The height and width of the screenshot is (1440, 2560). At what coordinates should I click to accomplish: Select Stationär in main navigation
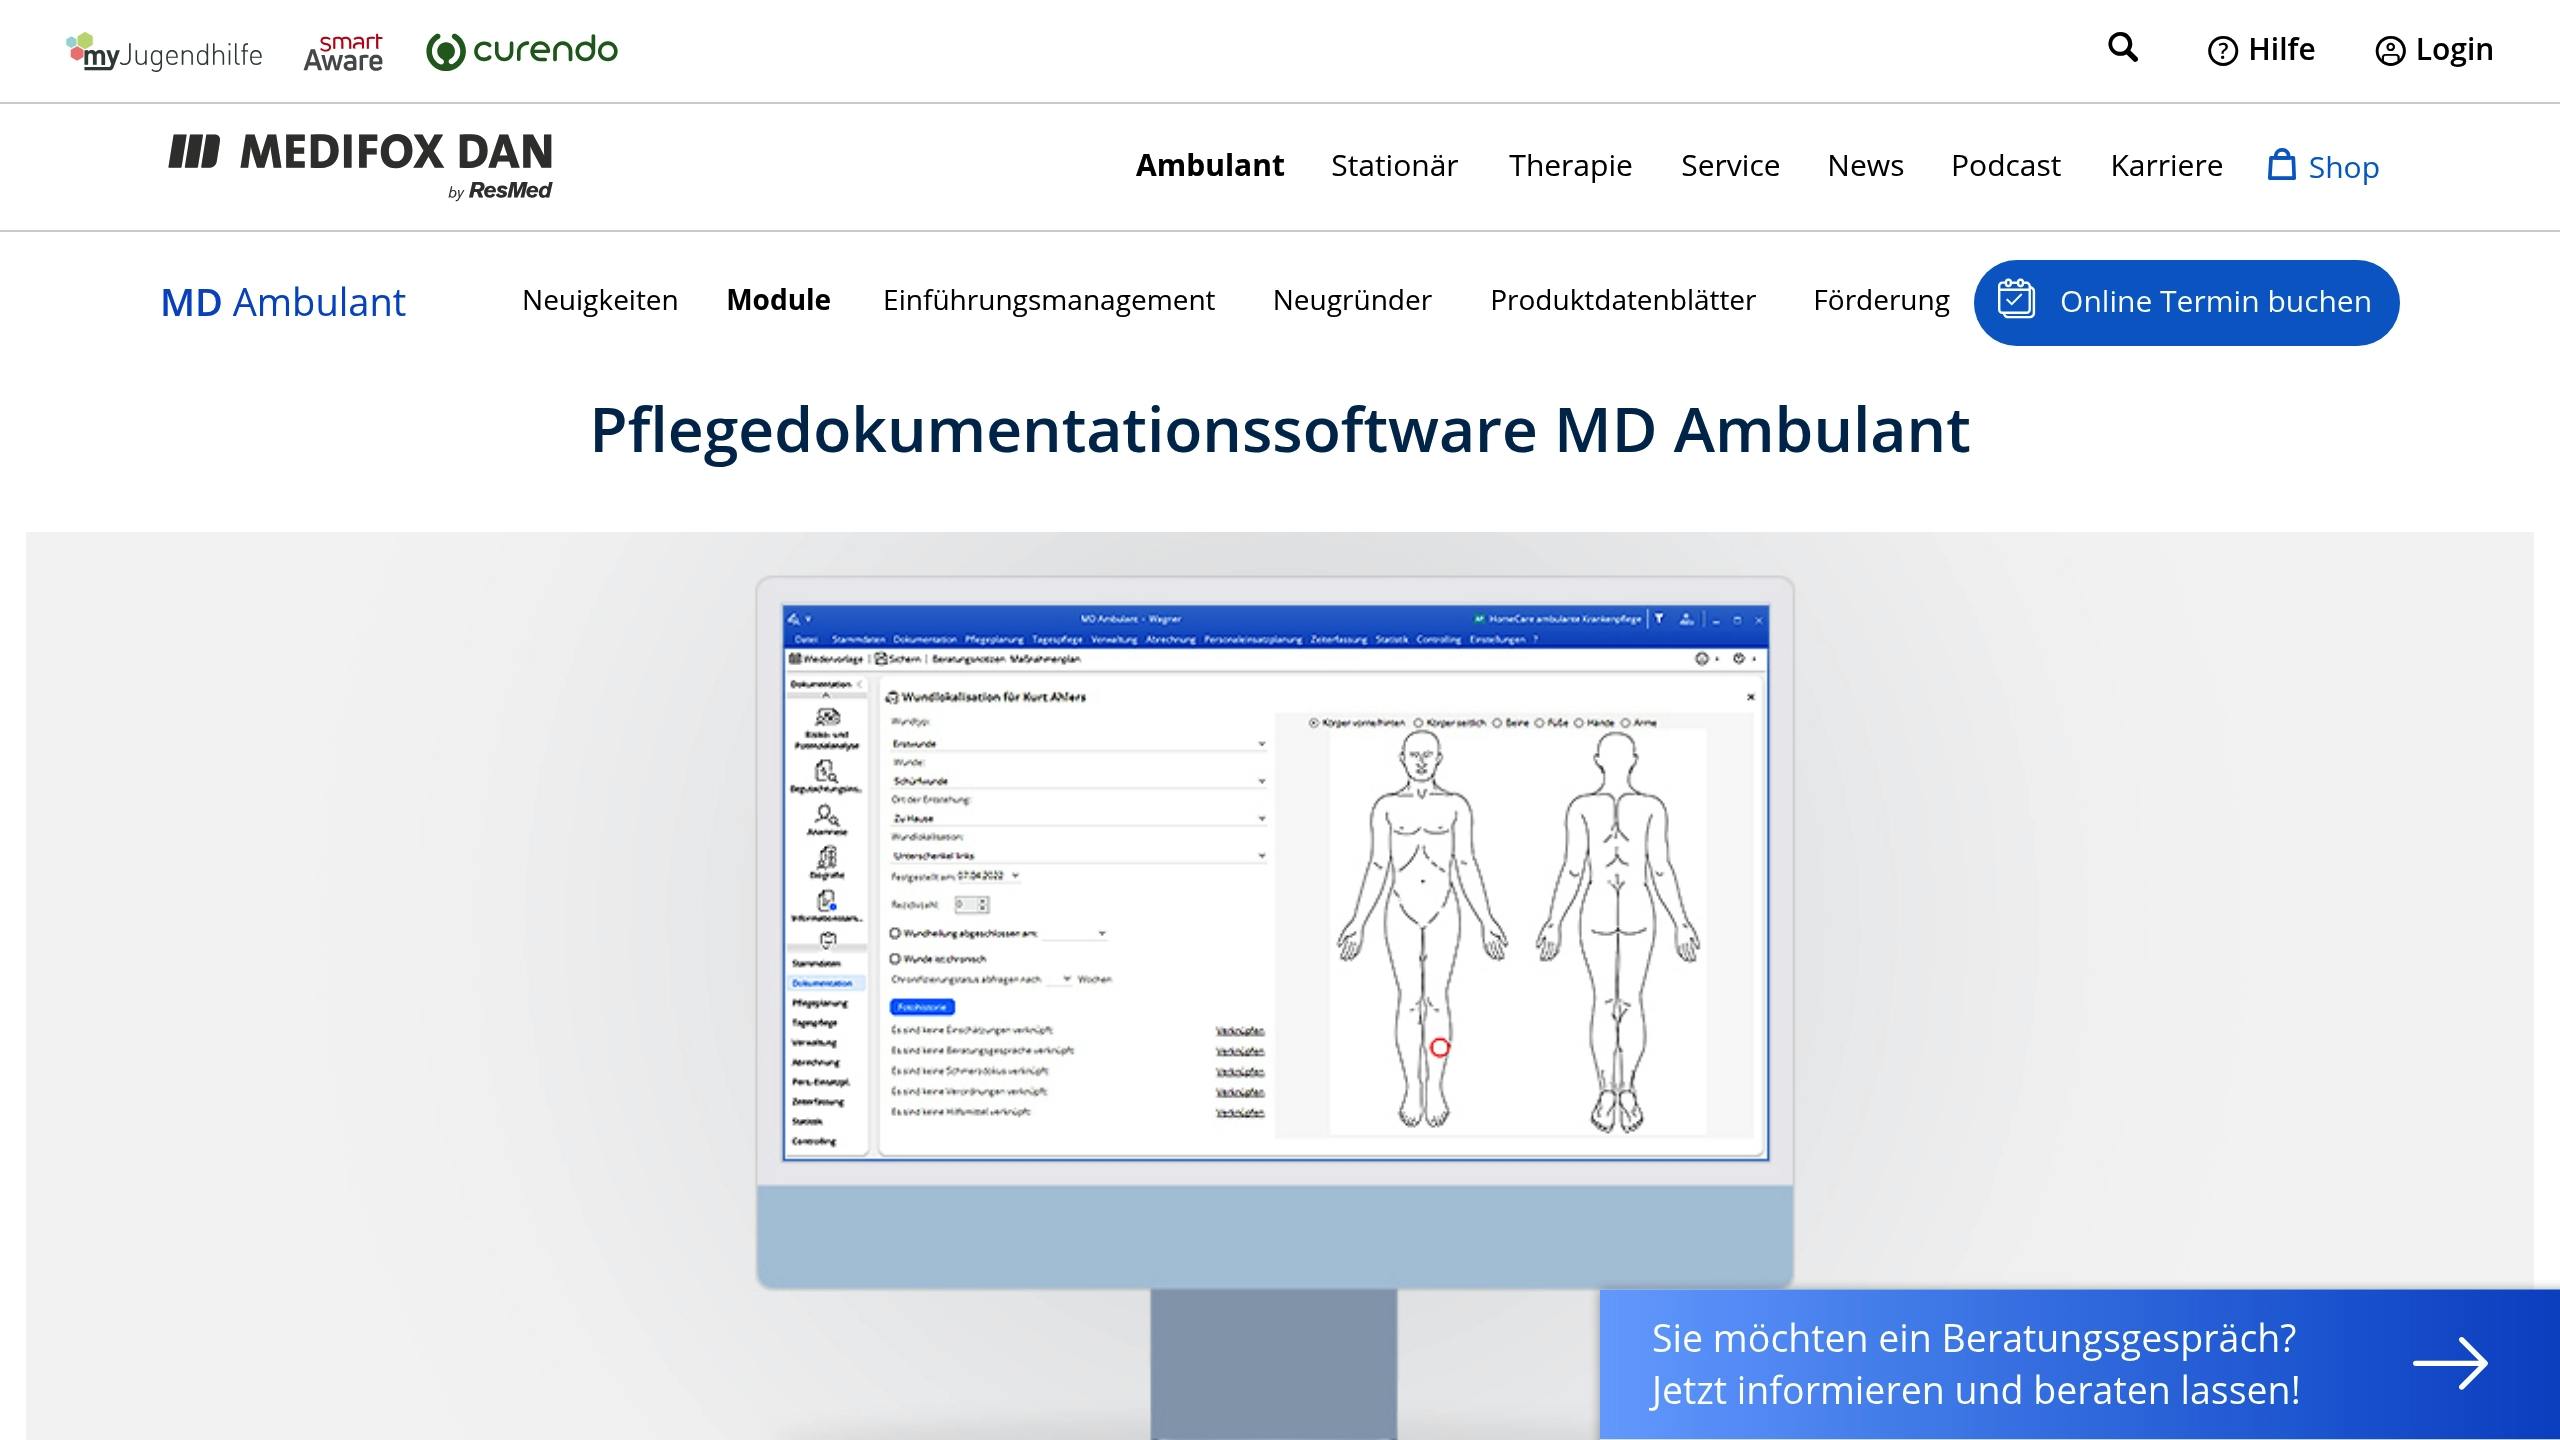1394,165
